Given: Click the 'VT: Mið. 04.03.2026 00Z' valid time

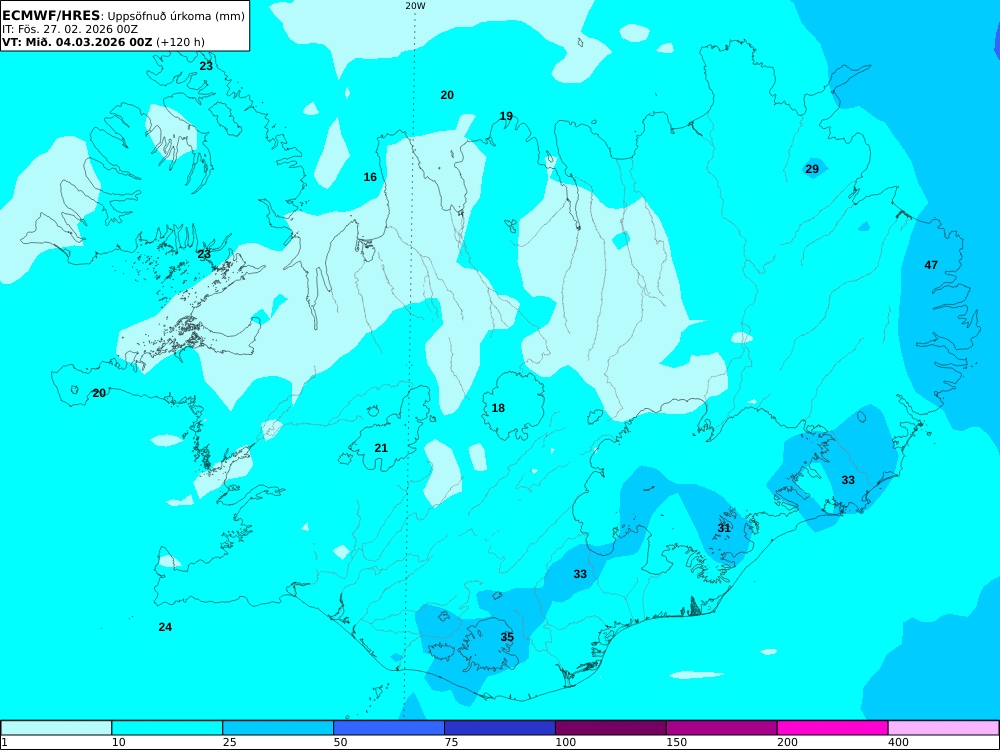Looking at the screenshot, I should (x=77, y=42).
